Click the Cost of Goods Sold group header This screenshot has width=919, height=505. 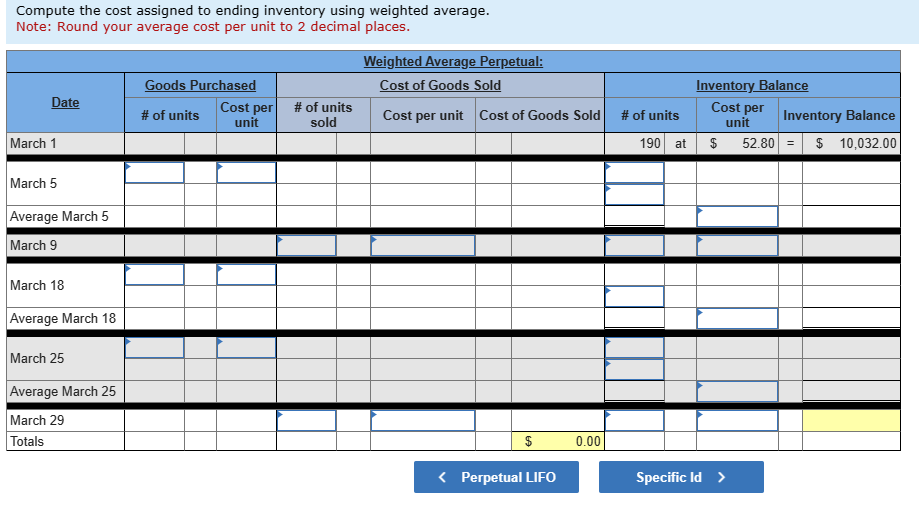click(440, 85)
